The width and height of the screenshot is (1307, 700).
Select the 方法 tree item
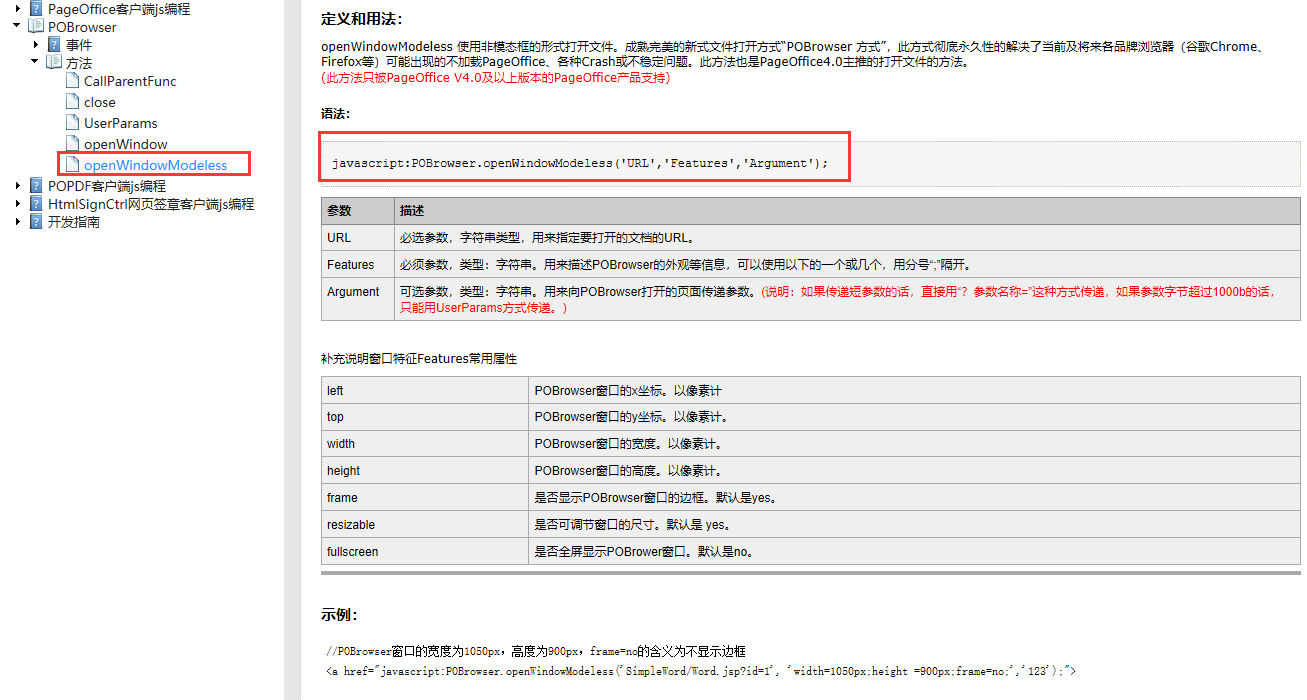tap(79, 63)
